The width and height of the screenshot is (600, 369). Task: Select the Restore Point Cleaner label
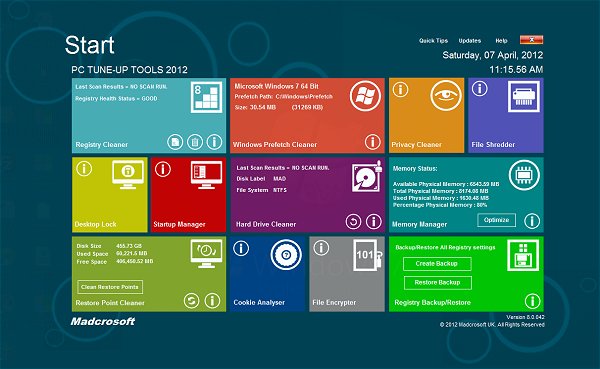click(110, 303)
